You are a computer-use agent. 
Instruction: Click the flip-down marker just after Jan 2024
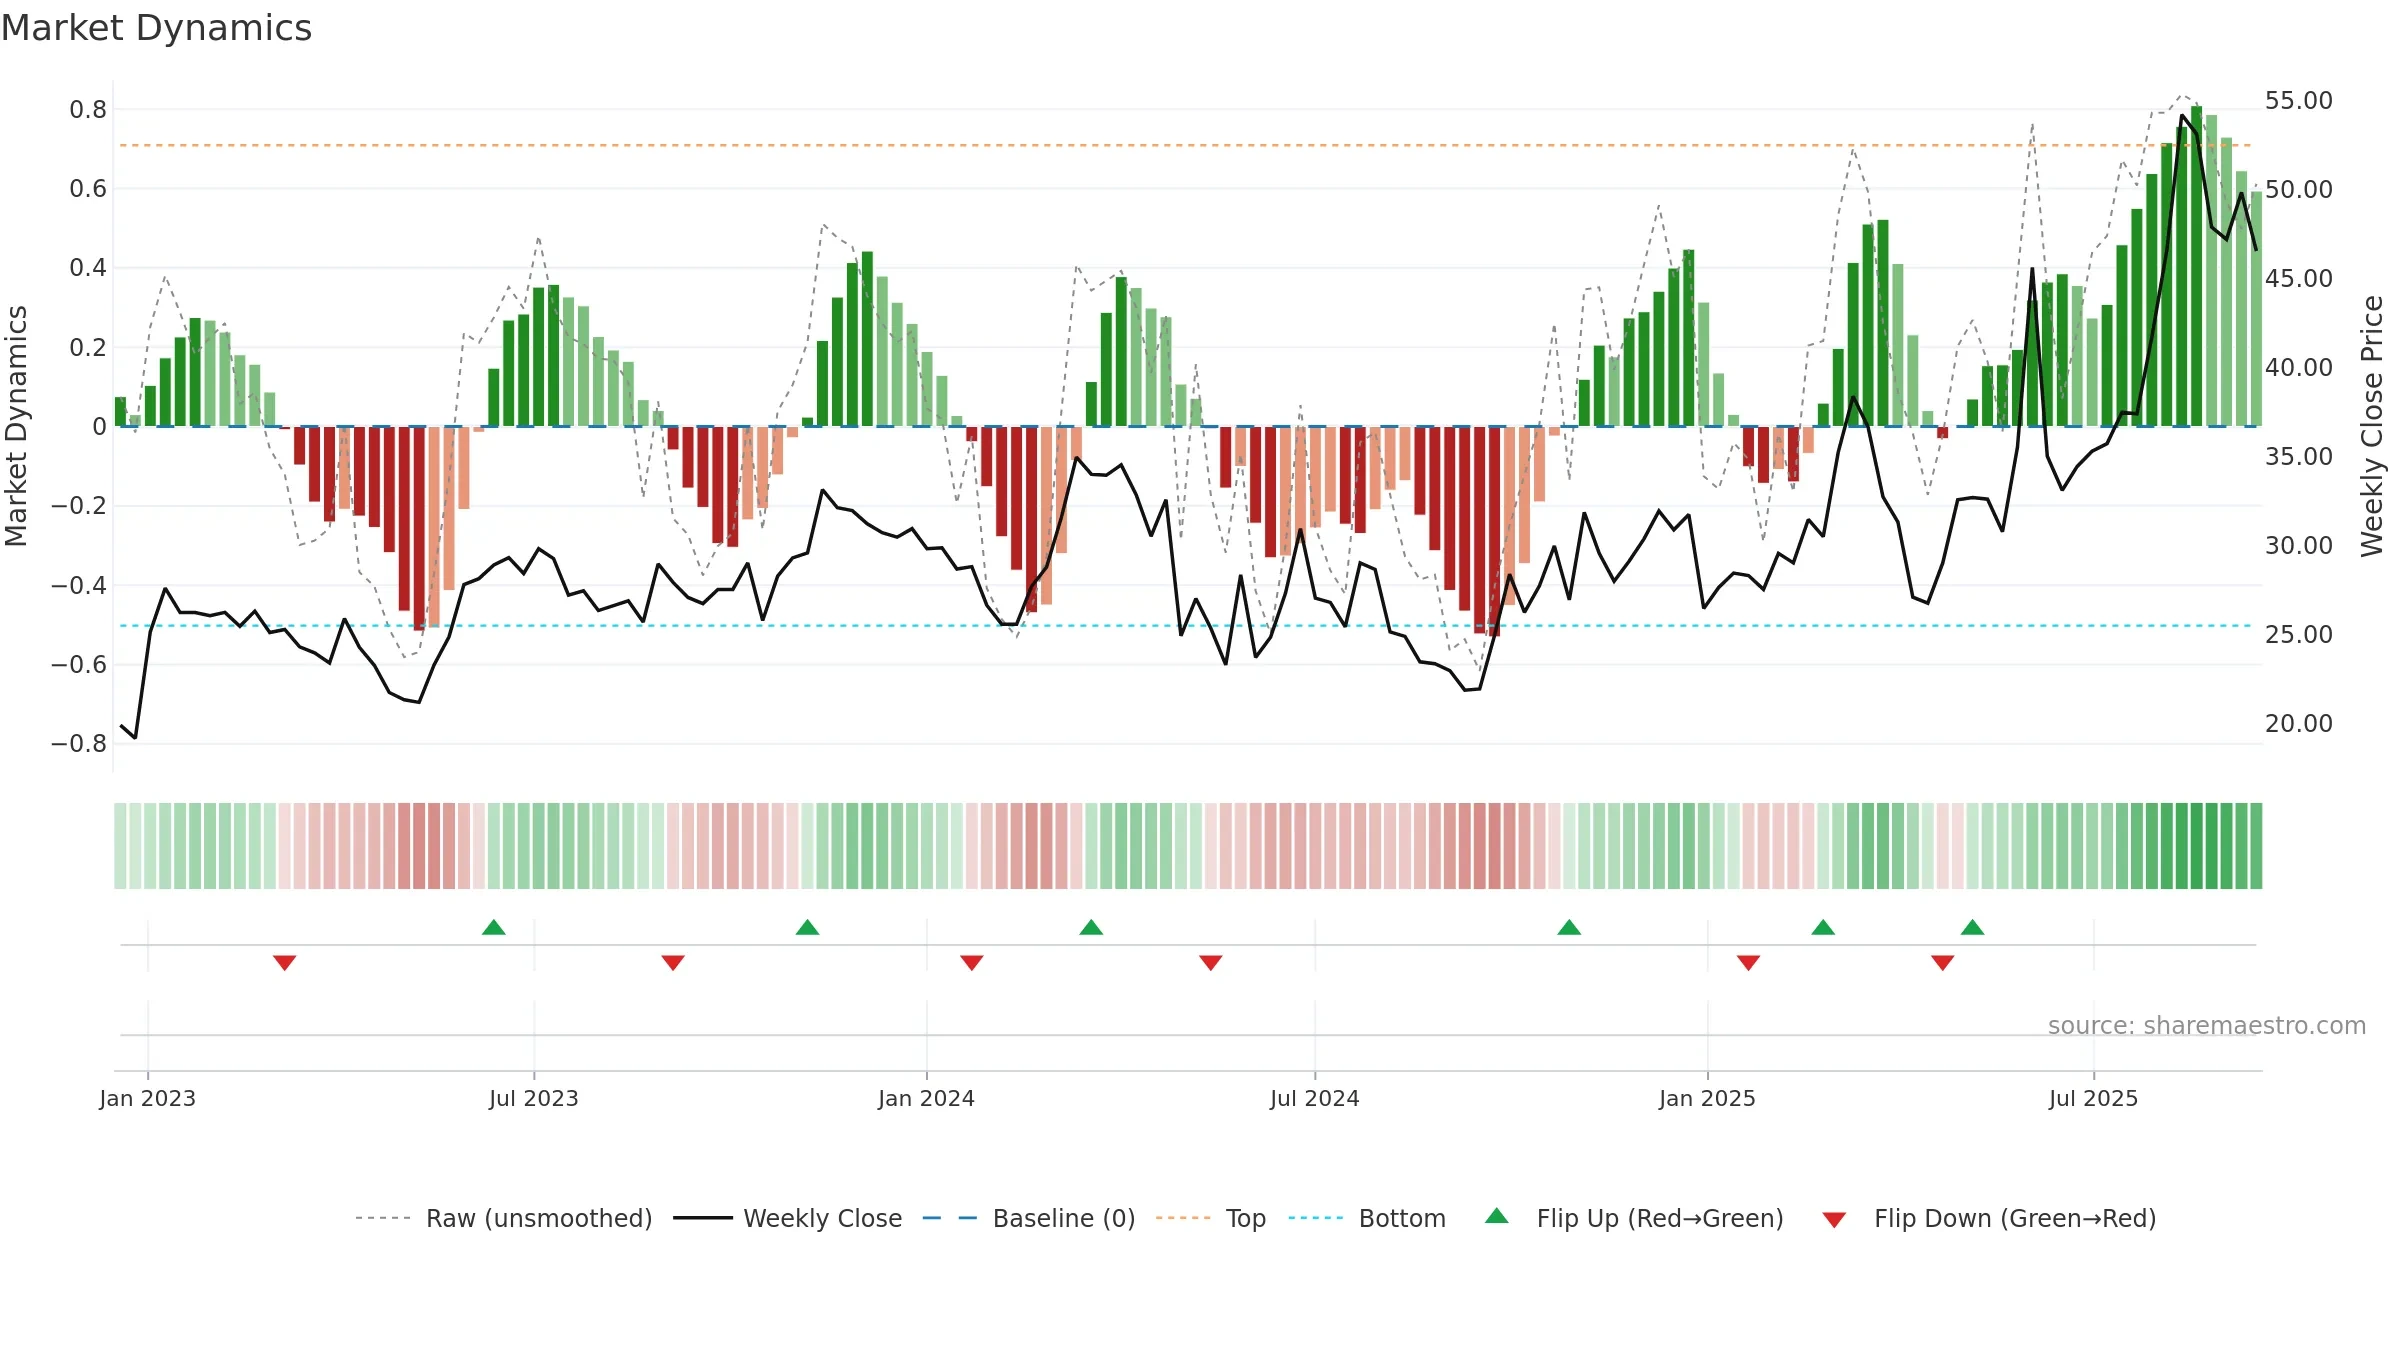(x=972, y=963)
